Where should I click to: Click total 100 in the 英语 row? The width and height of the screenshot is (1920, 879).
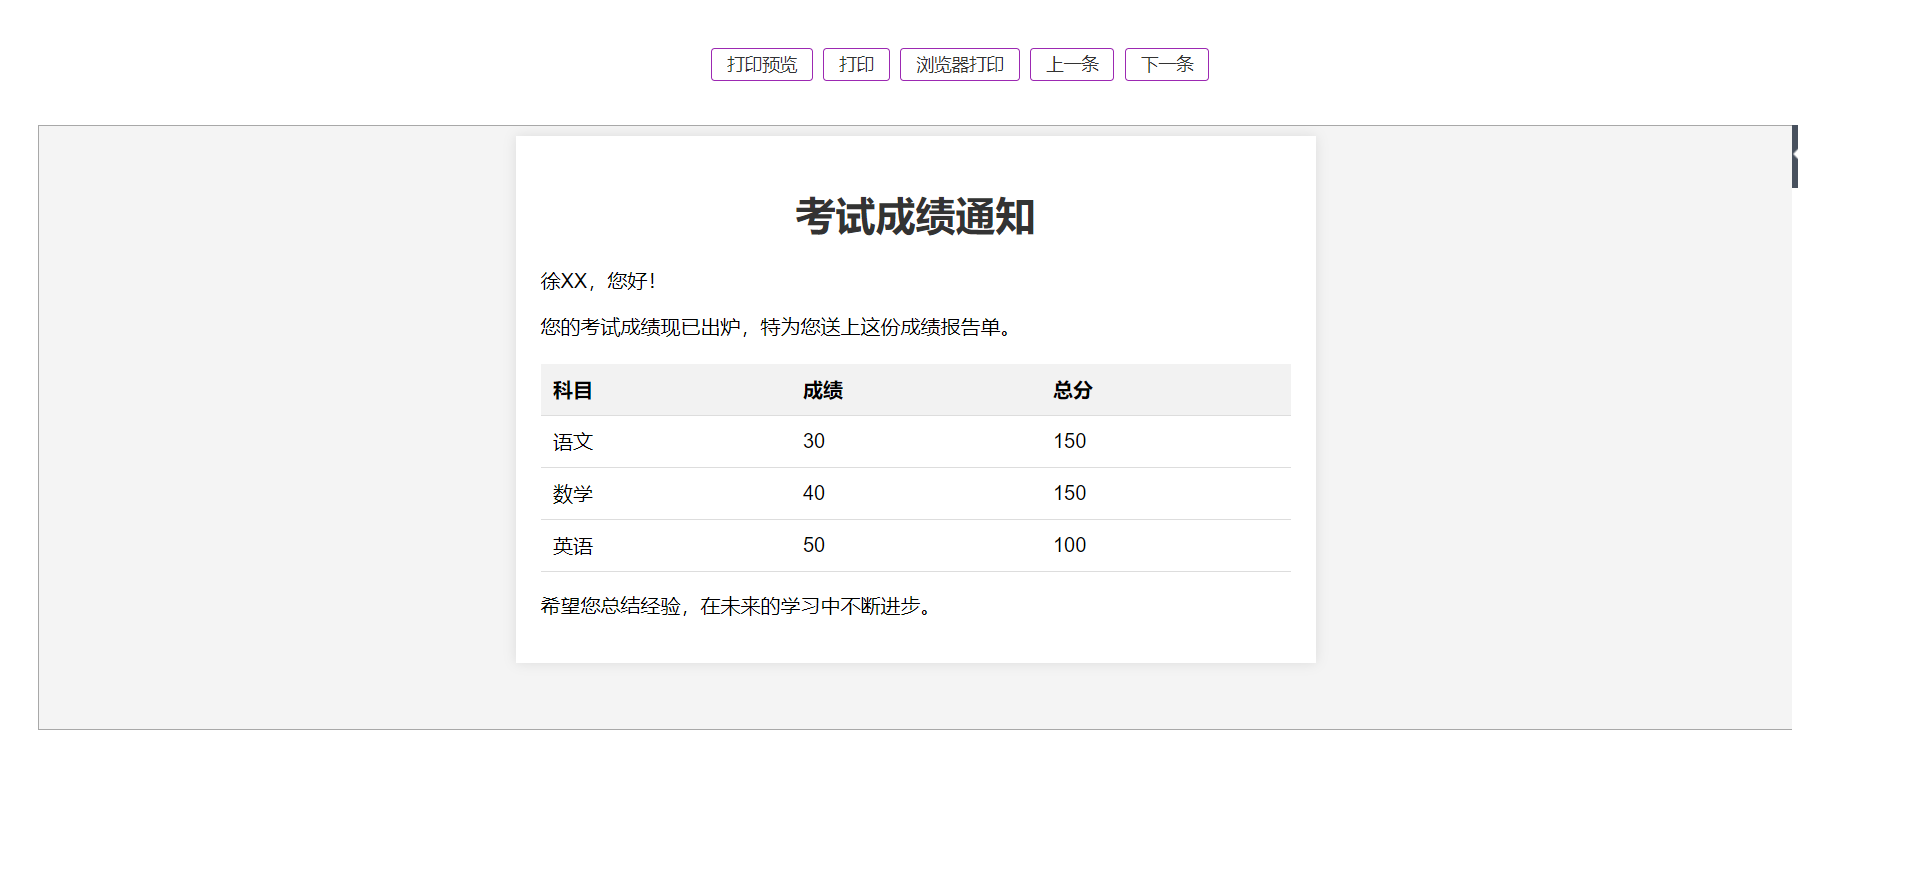point(1069,545)
